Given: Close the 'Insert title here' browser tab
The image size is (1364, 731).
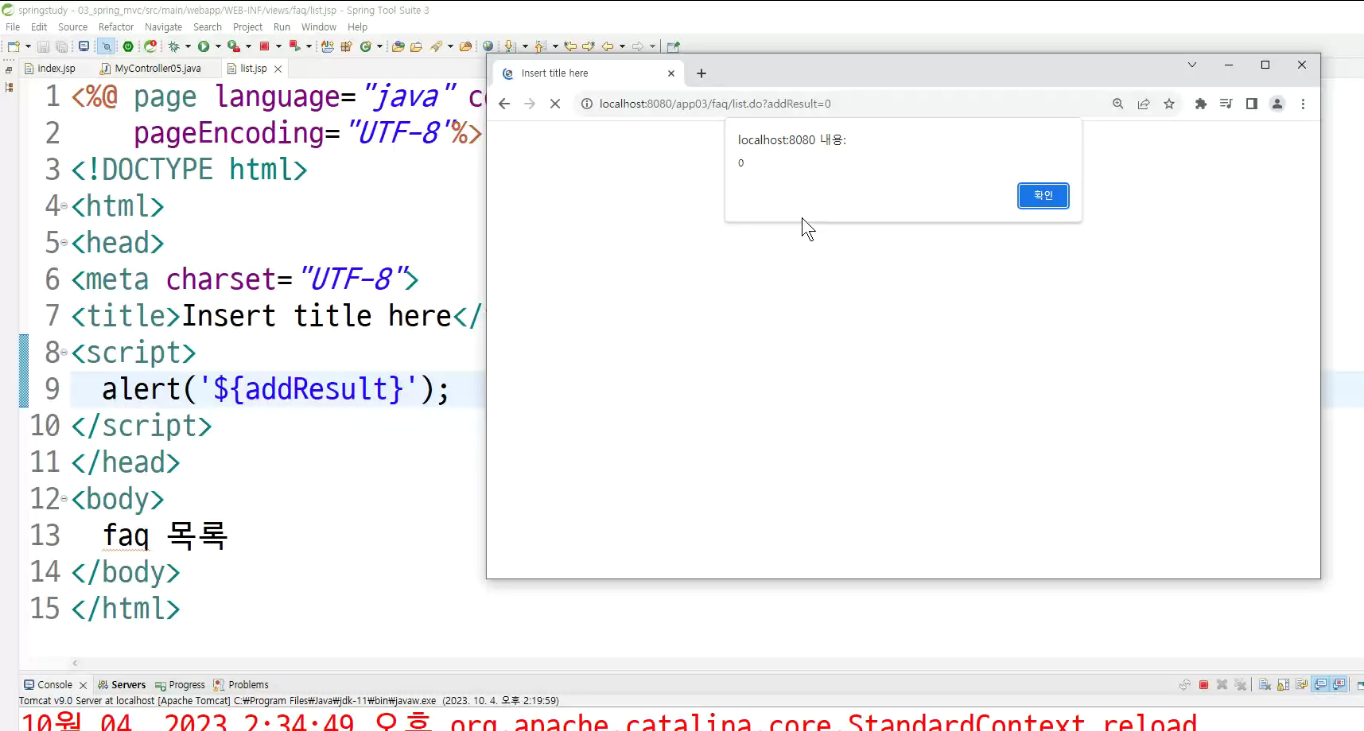Looking at the screenshot, I should click(x=671, y=73).
